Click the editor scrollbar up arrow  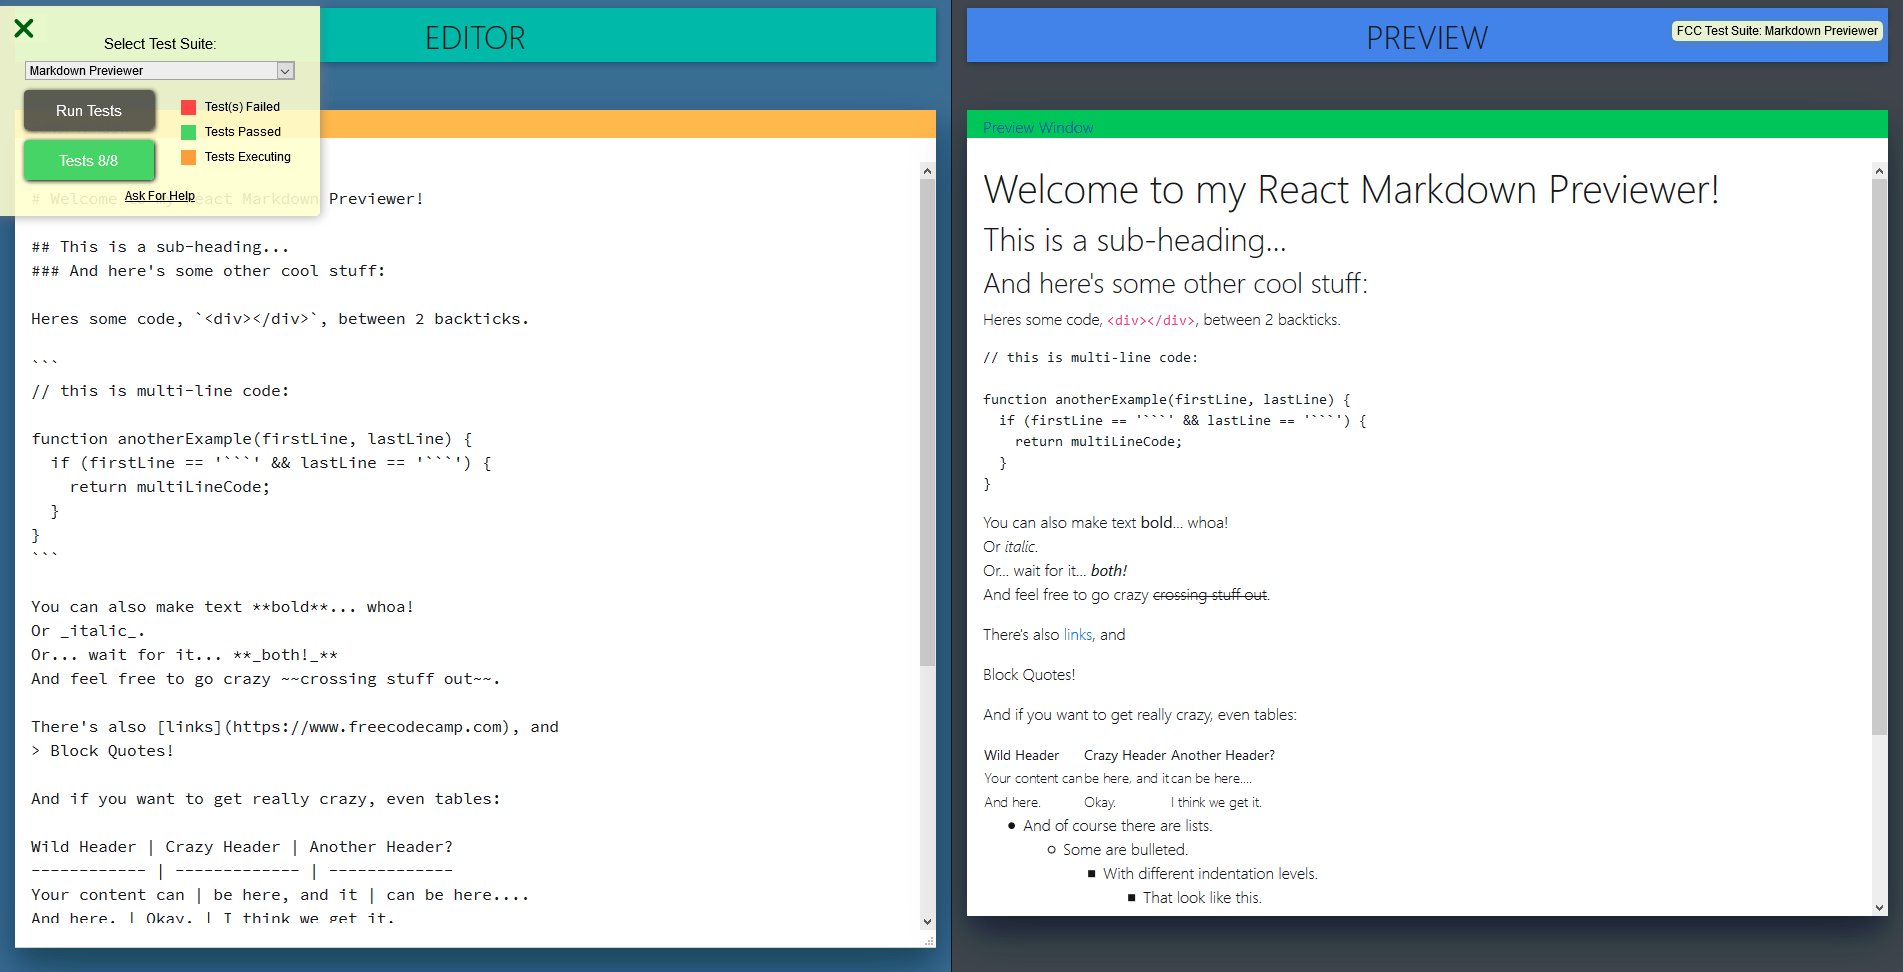point(927,171)
